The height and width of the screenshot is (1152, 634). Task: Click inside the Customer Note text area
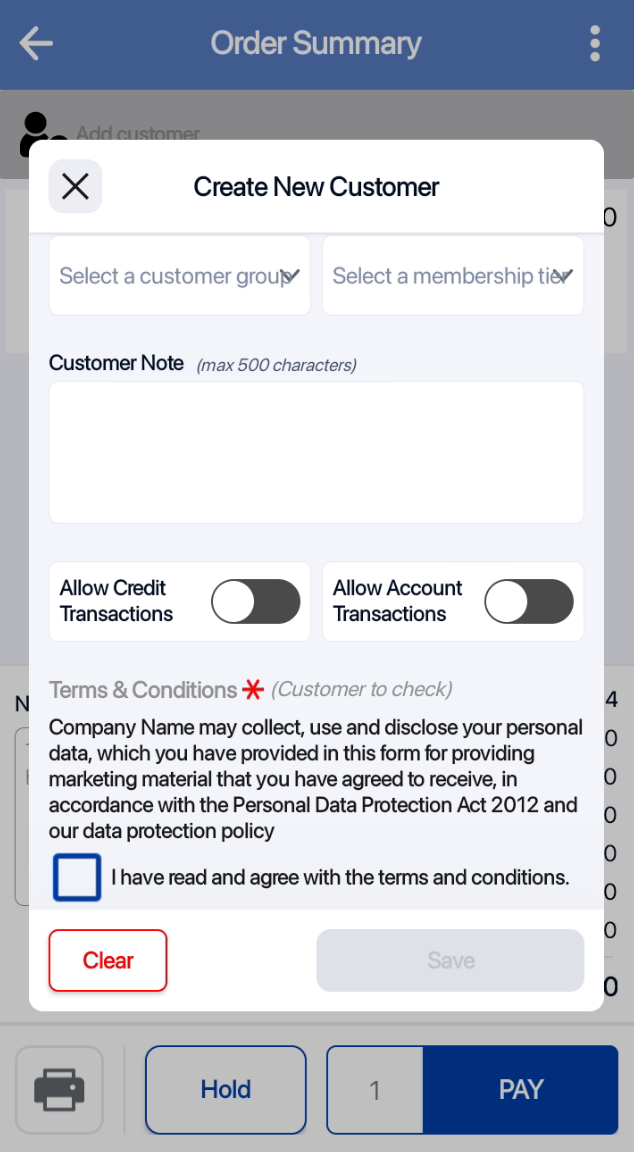(316, 452)
